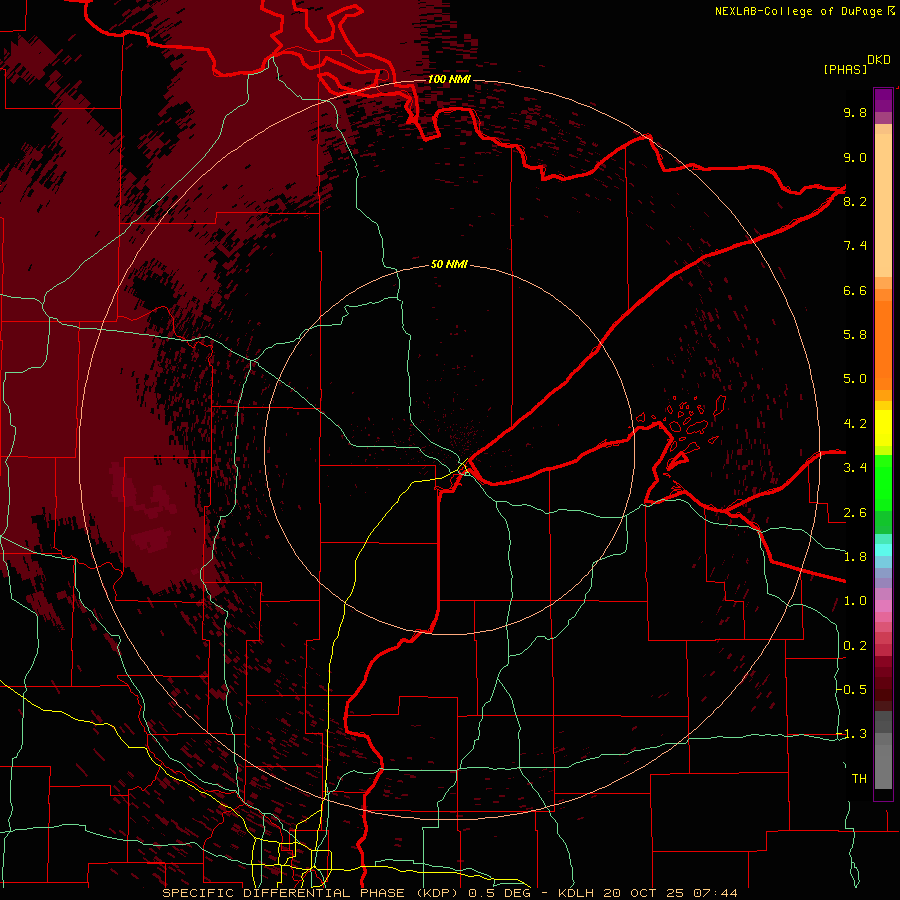Click the 1.8 scale value

click(855, 557)
